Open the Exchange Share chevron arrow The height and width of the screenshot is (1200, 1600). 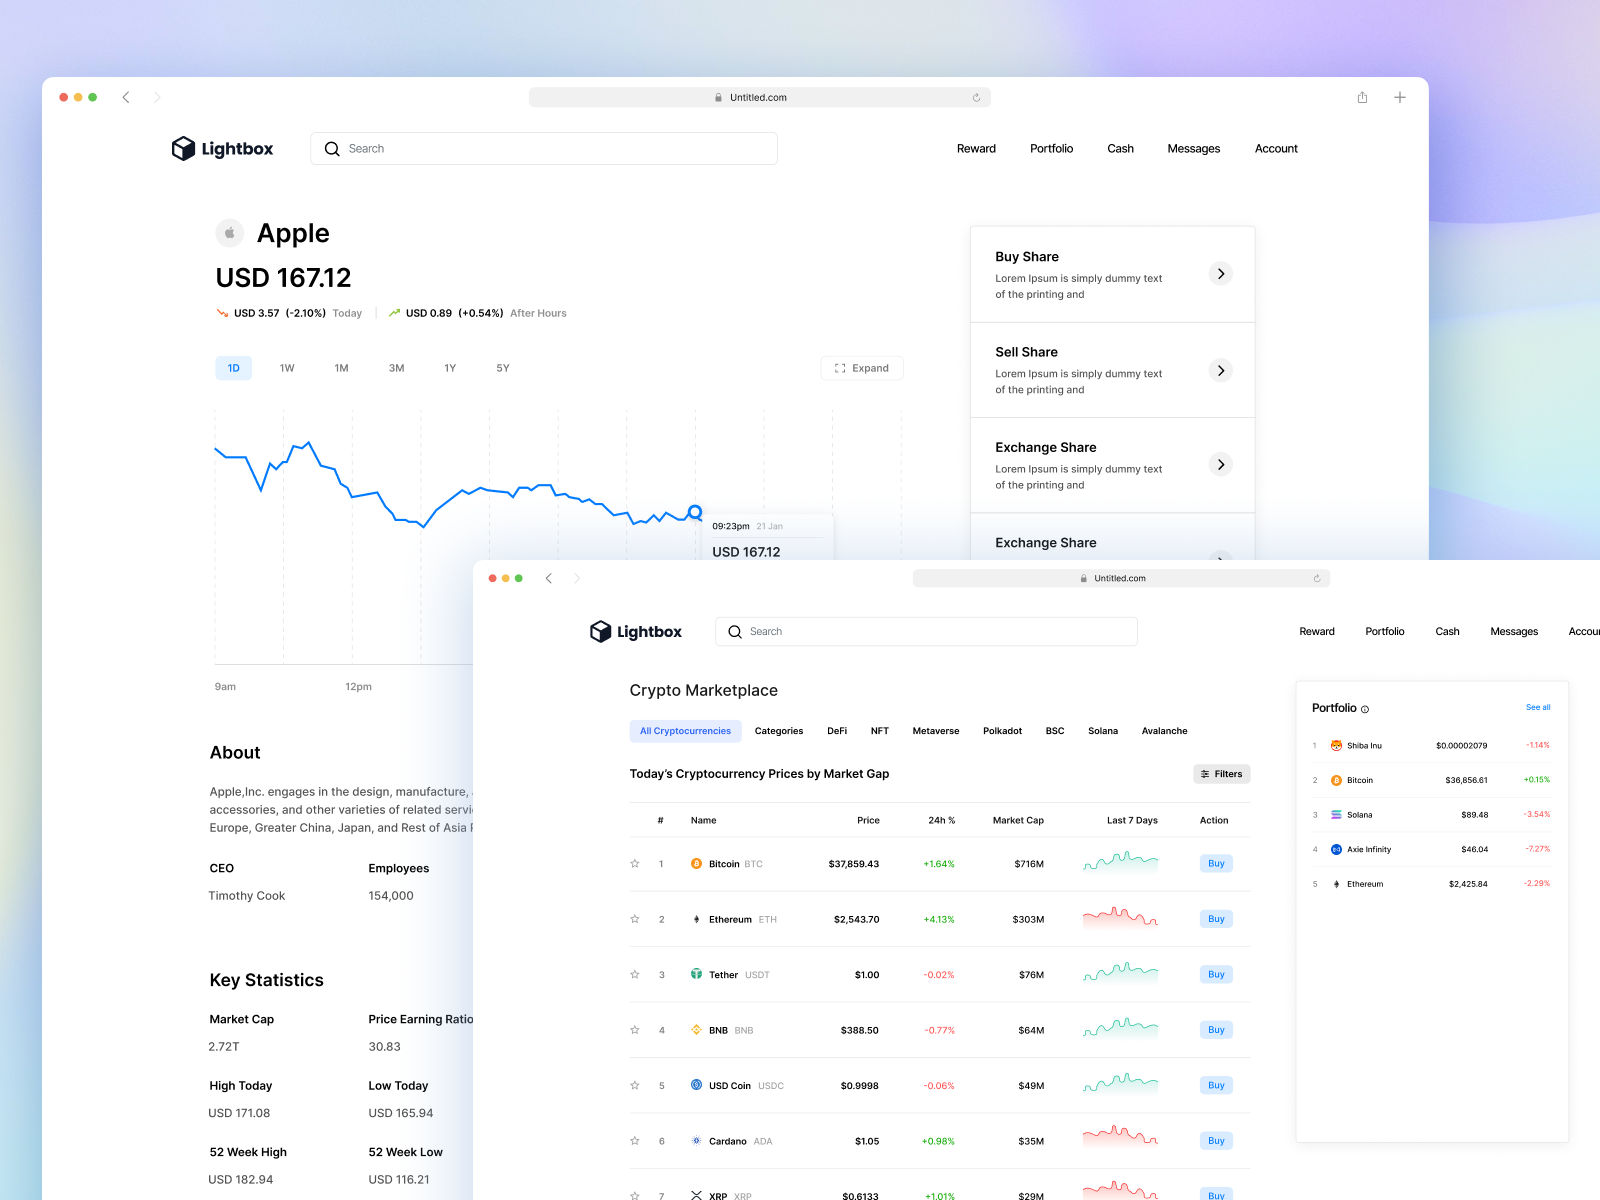pyautogui.click(x=1220, y=464)
